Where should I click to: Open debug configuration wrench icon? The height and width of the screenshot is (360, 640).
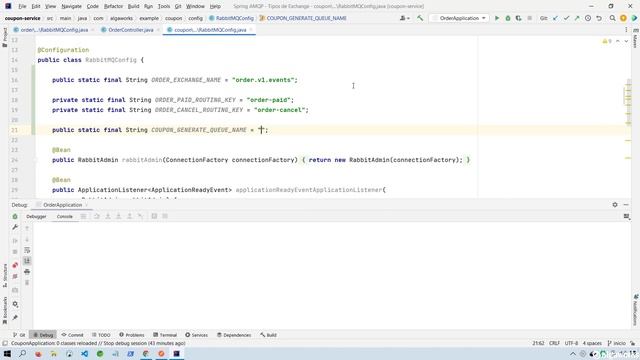[15, 227]
